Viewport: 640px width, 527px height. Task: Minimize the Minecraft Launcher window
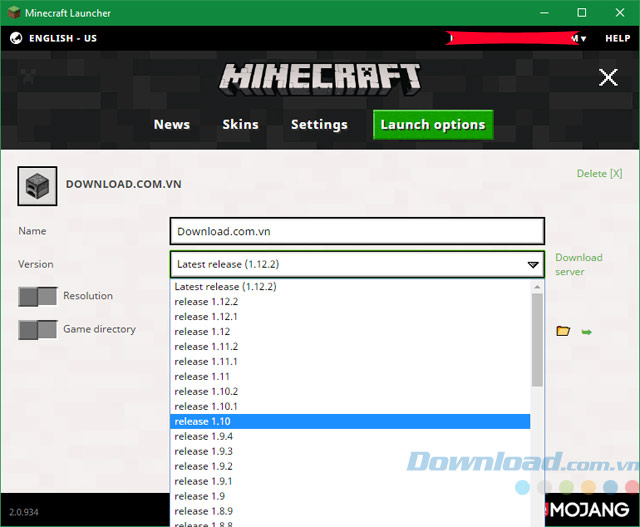[x=544, y=13]
